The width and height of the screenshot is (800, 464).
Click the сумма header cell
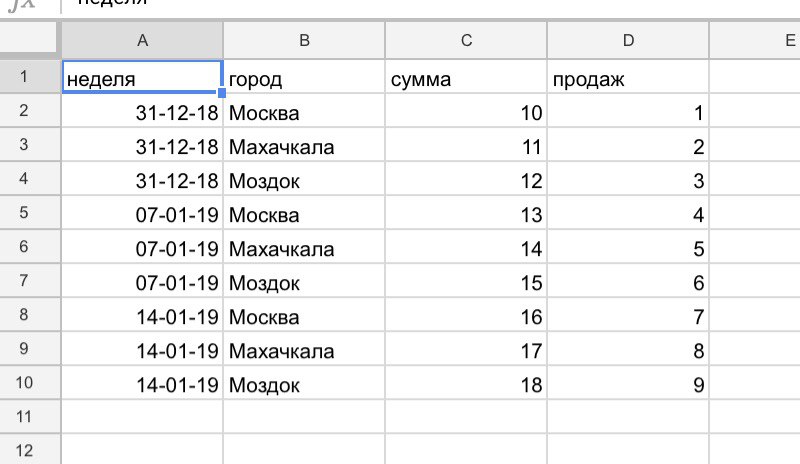click(x=466, y=77)
